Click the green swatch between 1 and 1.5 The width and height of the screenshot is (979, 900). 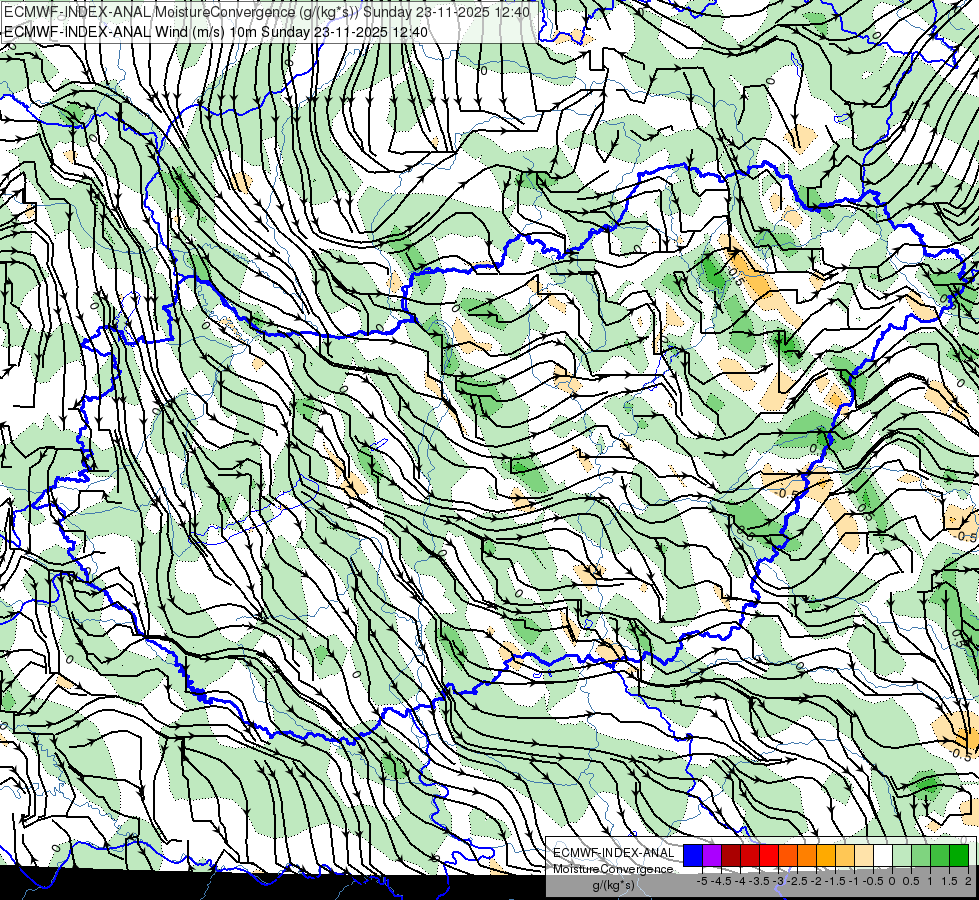coord(940,856)
